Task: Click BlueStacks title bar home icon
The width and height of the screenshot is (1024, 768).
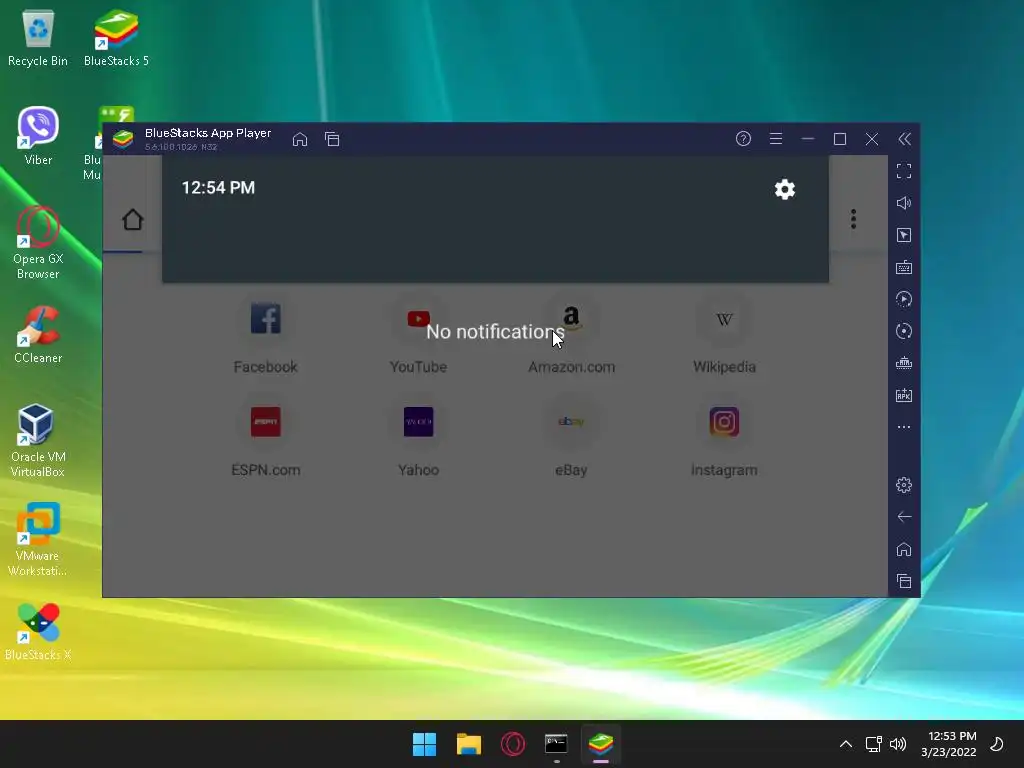Action: [x=300, y=139]
